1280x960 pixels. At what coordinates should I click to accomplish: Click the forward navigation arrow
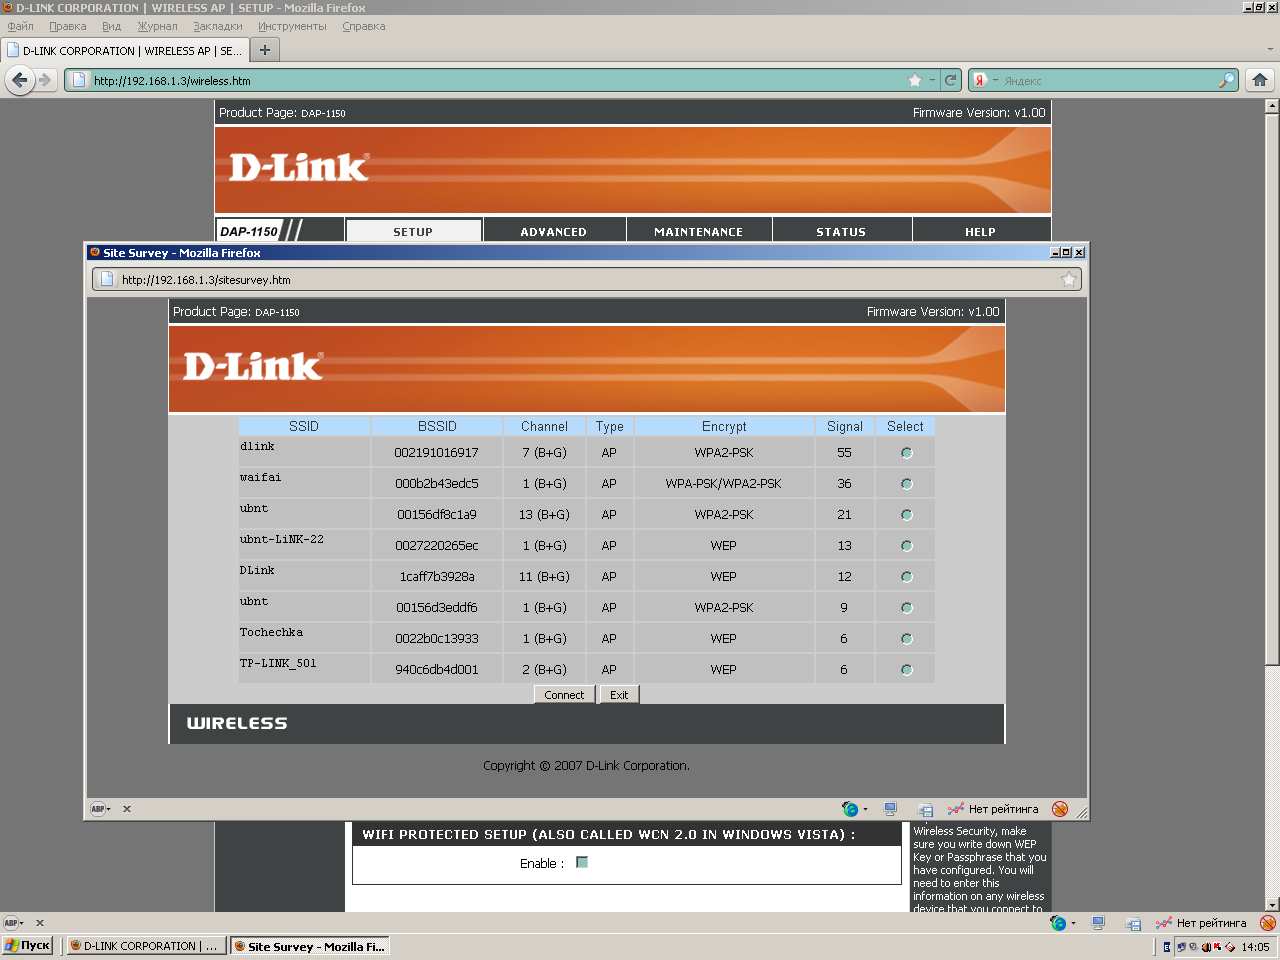(44, 80)
